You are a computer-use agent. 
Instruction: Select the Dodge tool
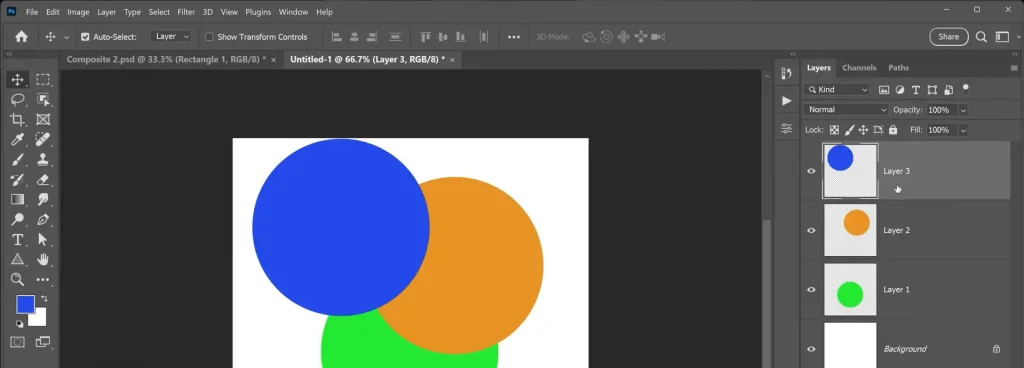click(18, 219)
